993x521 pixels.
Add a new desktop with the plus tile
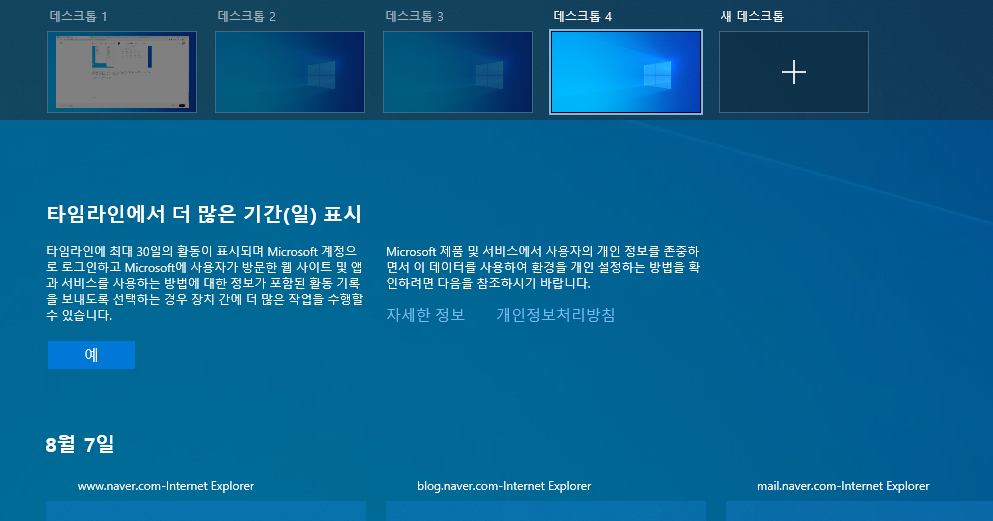(794, 72)
